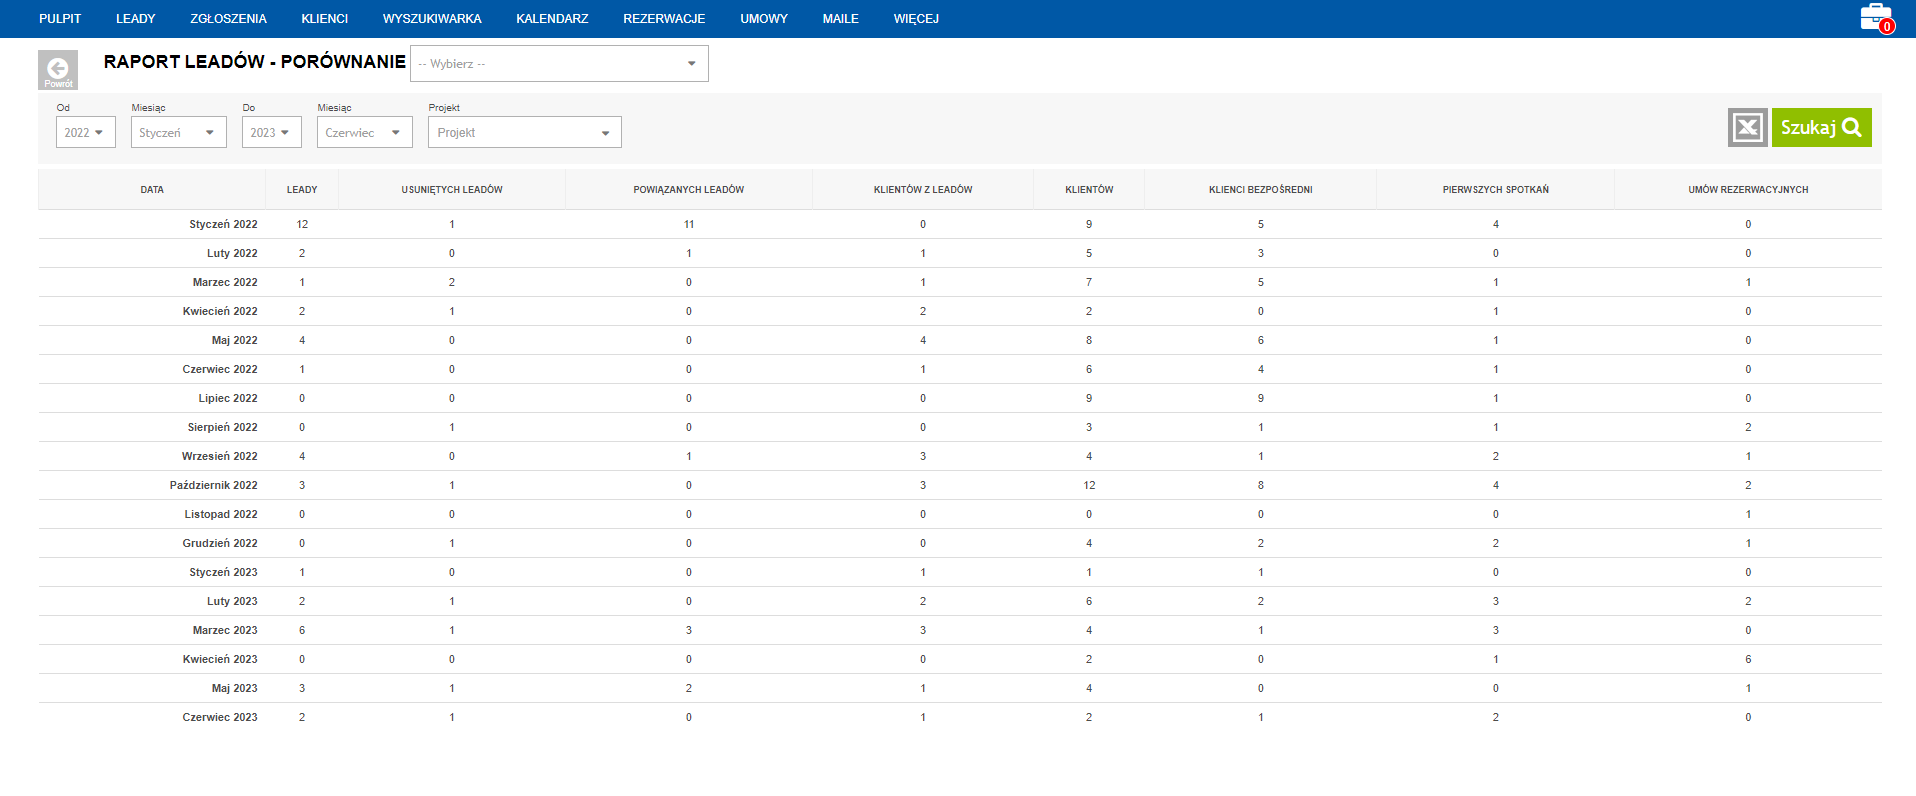Viewport: 1916px width, 796px height.
Task: Open the KLIENCI menu
Action: tap(325, 19)
